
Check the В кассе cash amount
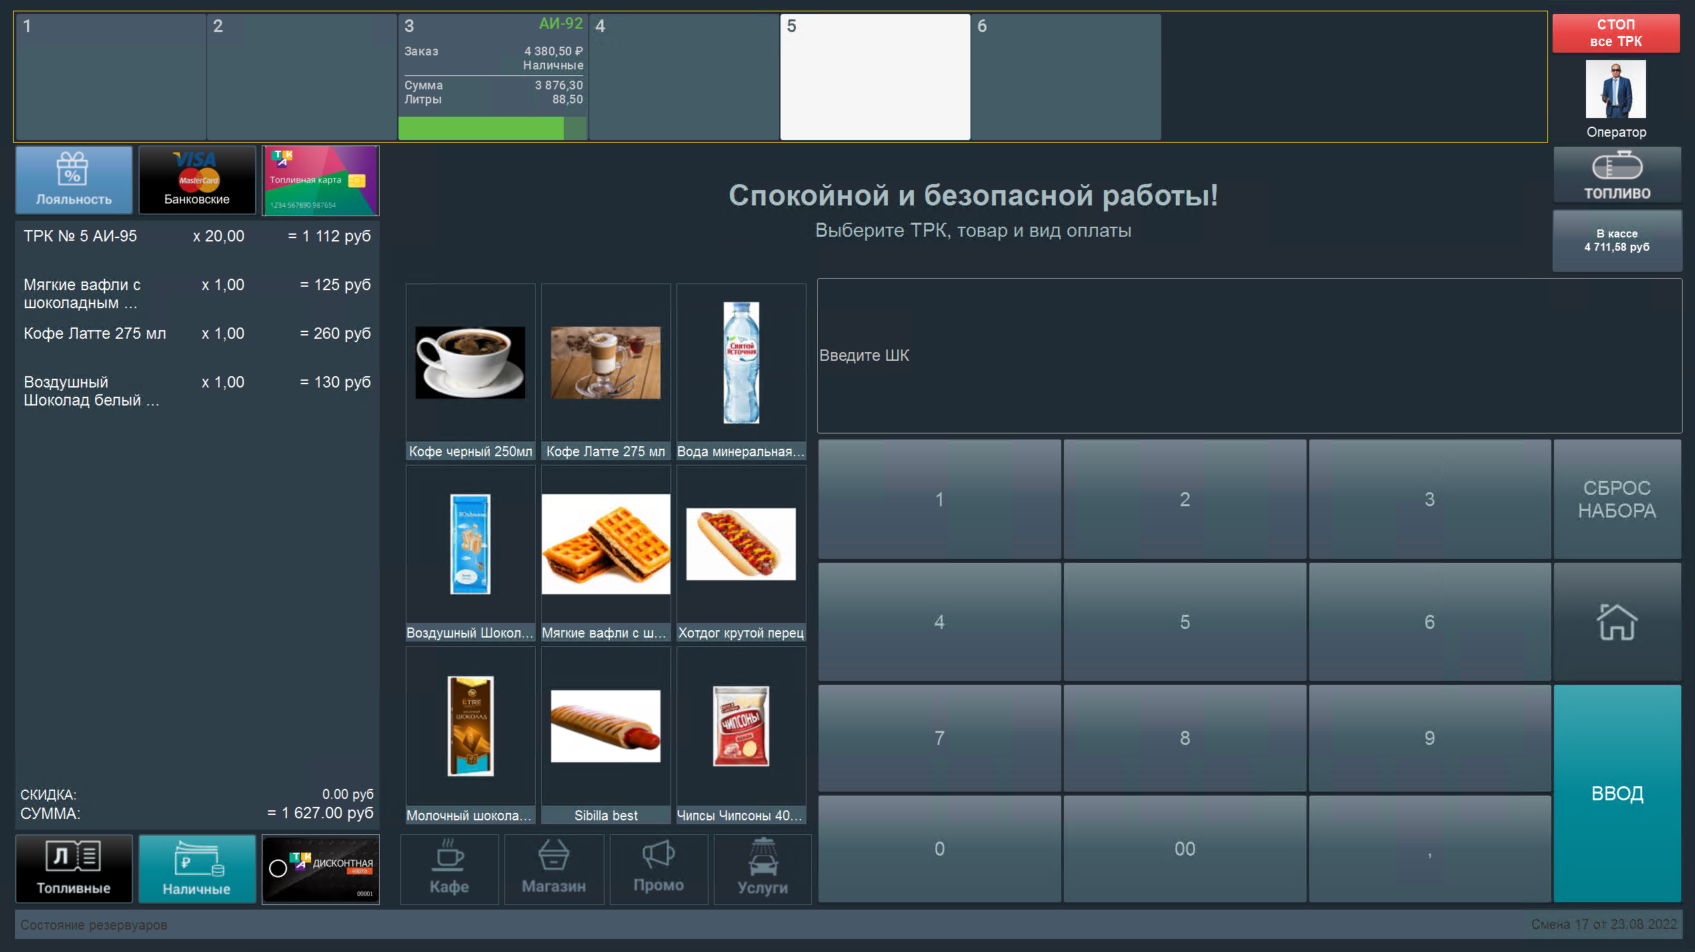[1616, 240]
